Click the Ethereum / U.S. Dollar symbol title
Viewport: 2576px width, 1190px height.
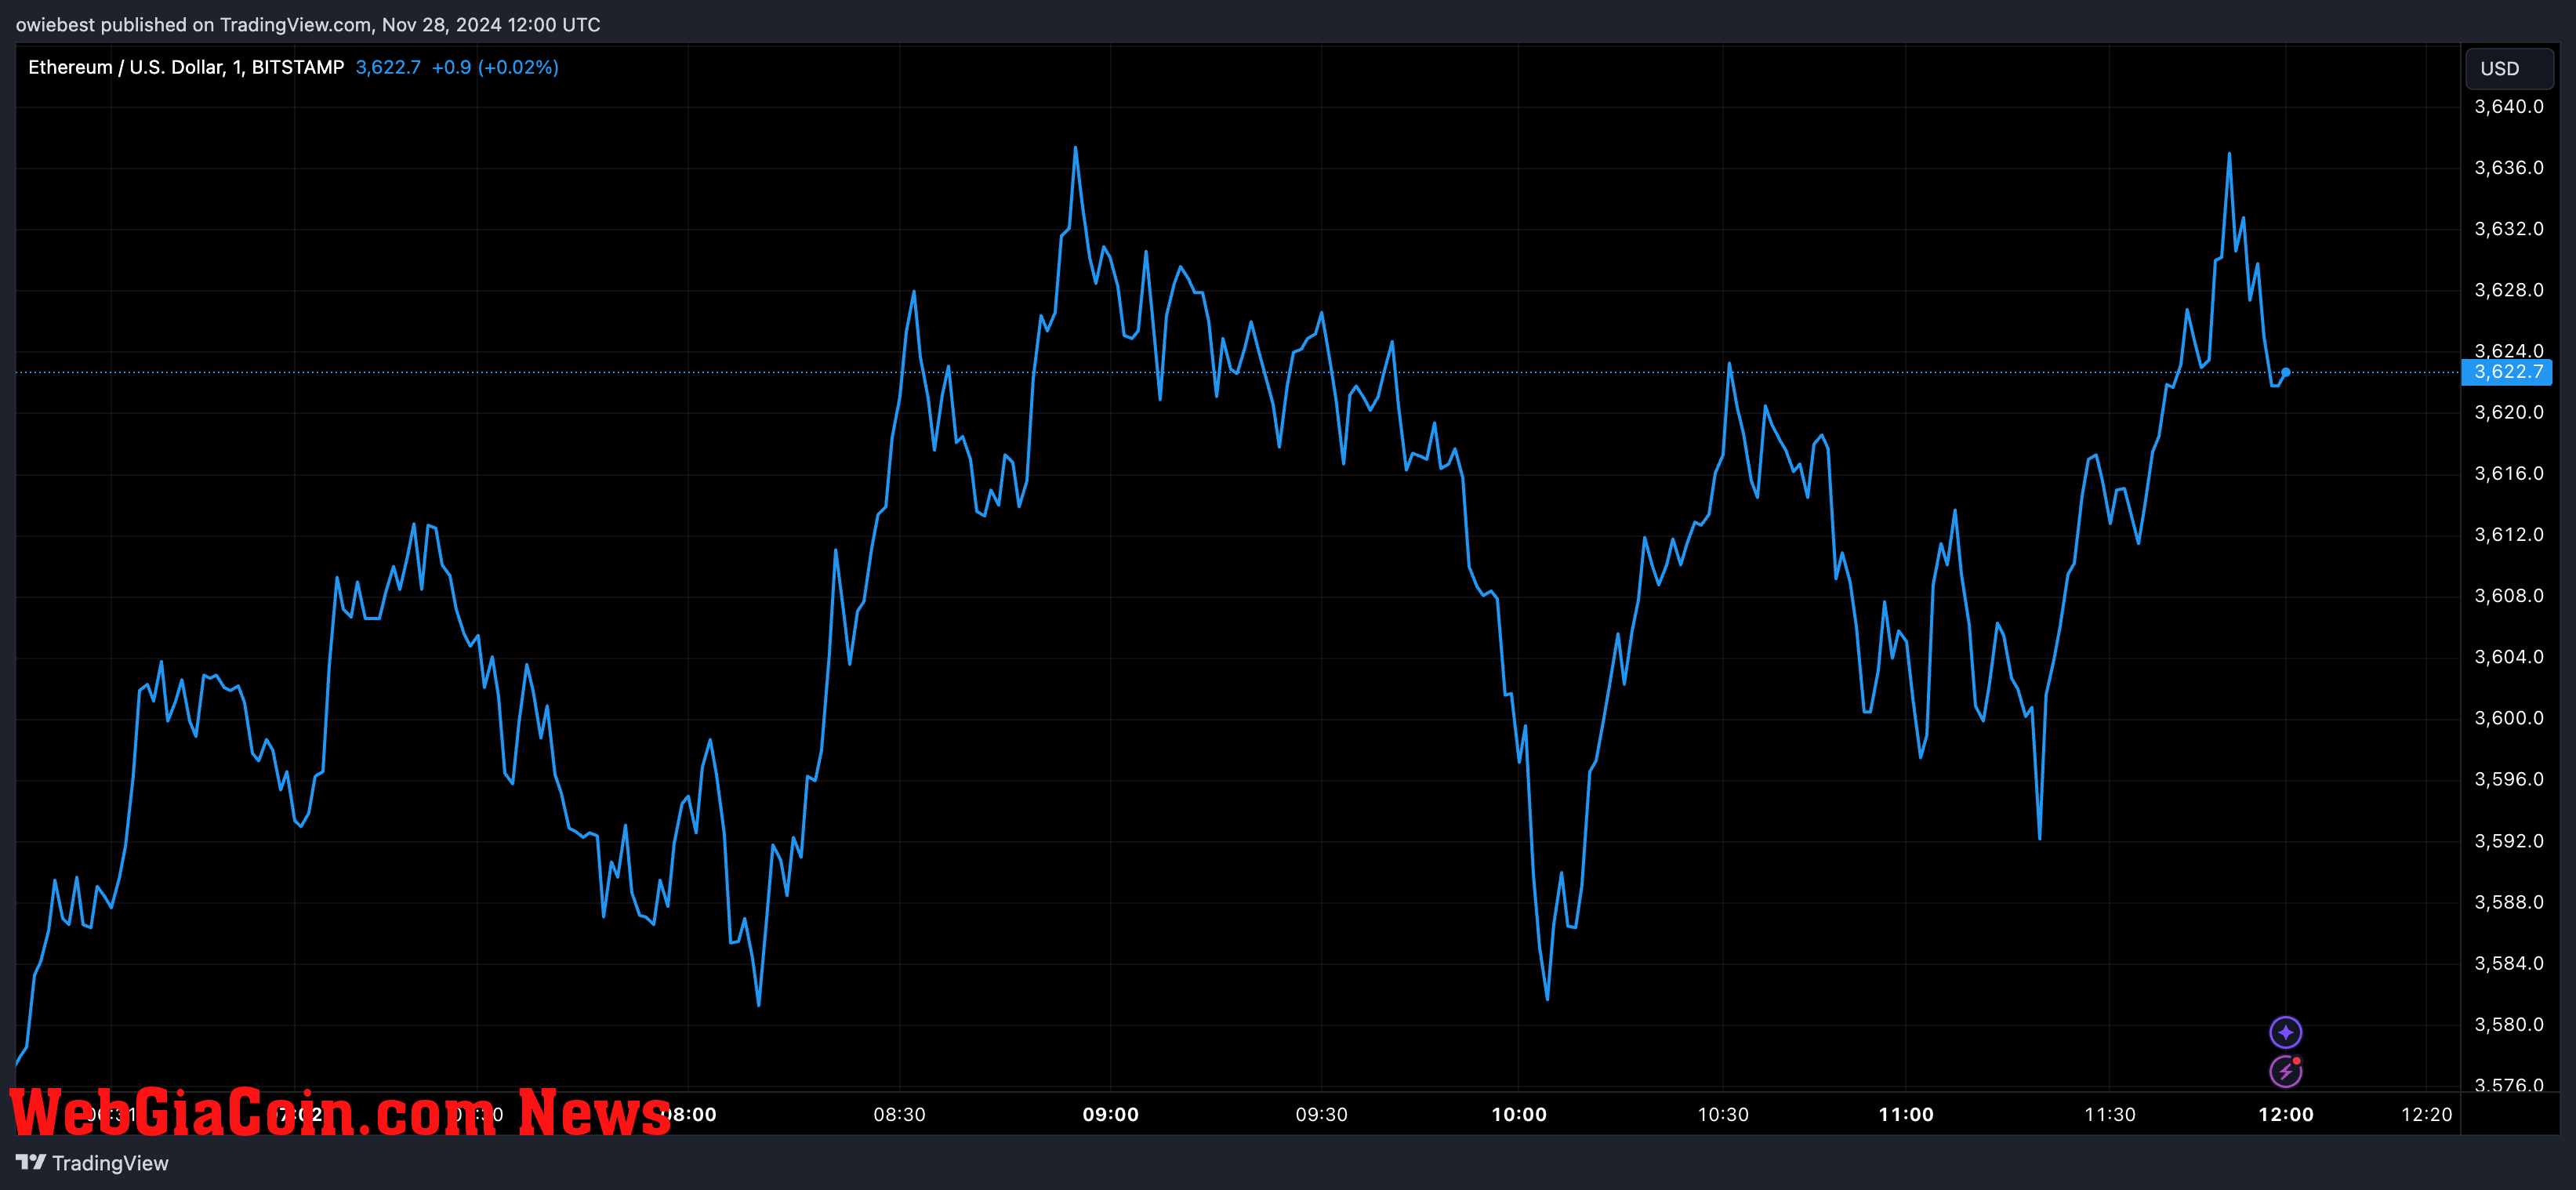186,67
